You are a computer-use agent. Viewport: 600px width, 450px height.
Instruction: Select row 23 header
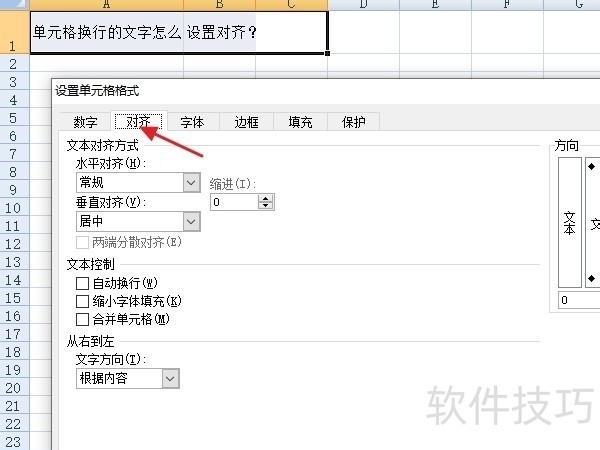click(x=15, y=442)
